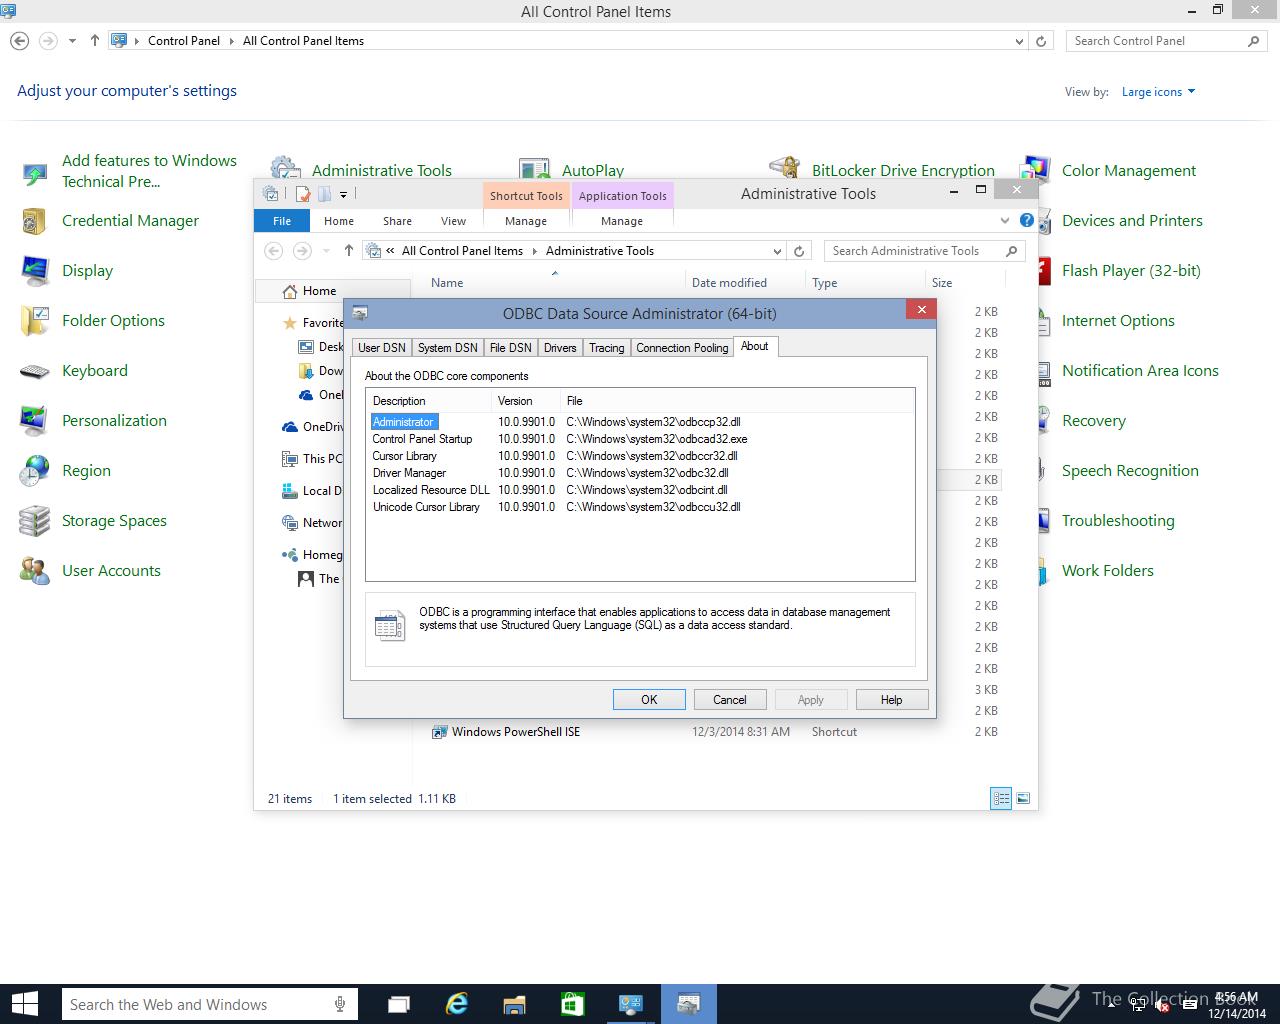
Task: Open the Display settings item
Action: pyautogui.click(x=87, y=271)
